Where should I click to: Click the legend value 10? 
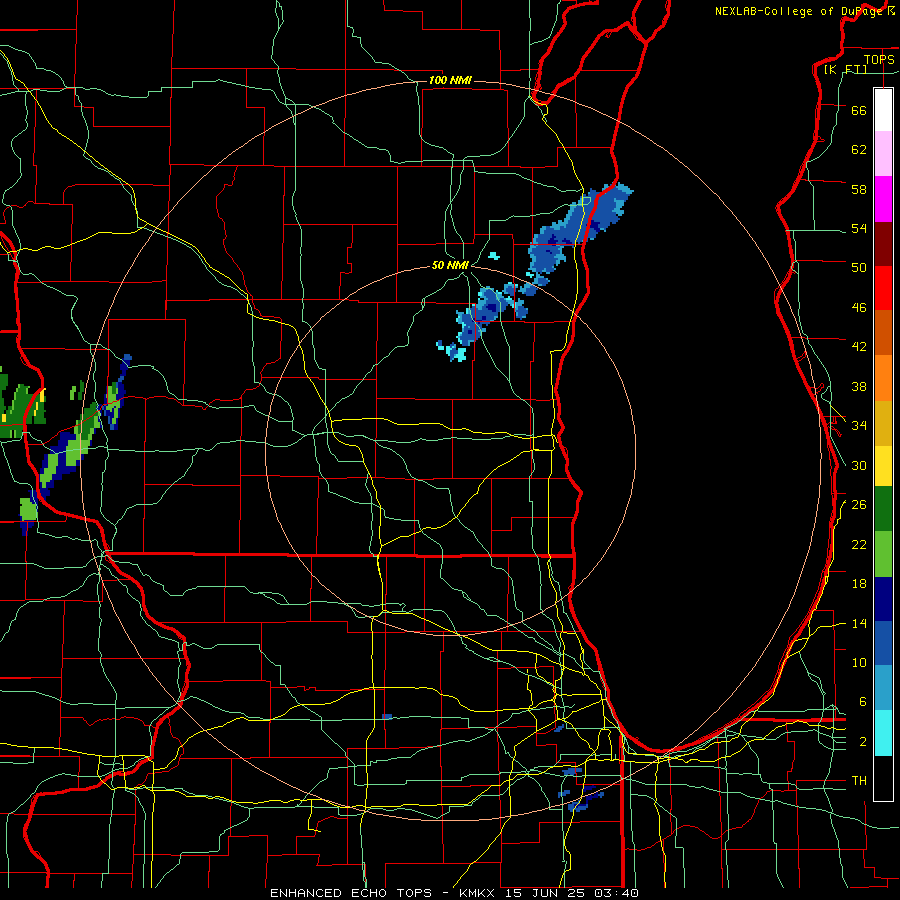pyautogui.click(x=859, y=662)
